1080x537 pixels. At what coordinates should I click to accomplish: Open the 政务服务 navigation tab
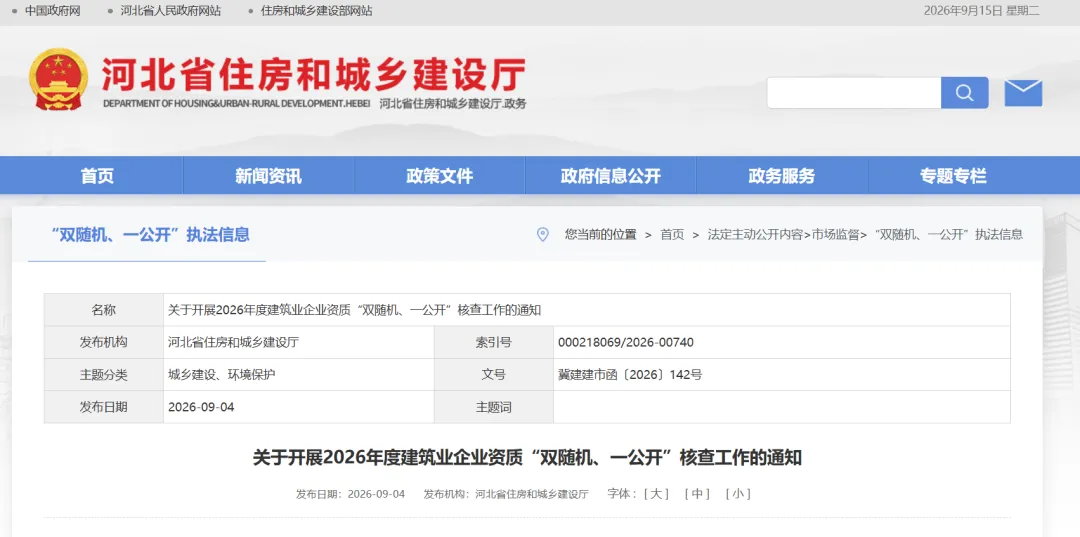(782, 176)
